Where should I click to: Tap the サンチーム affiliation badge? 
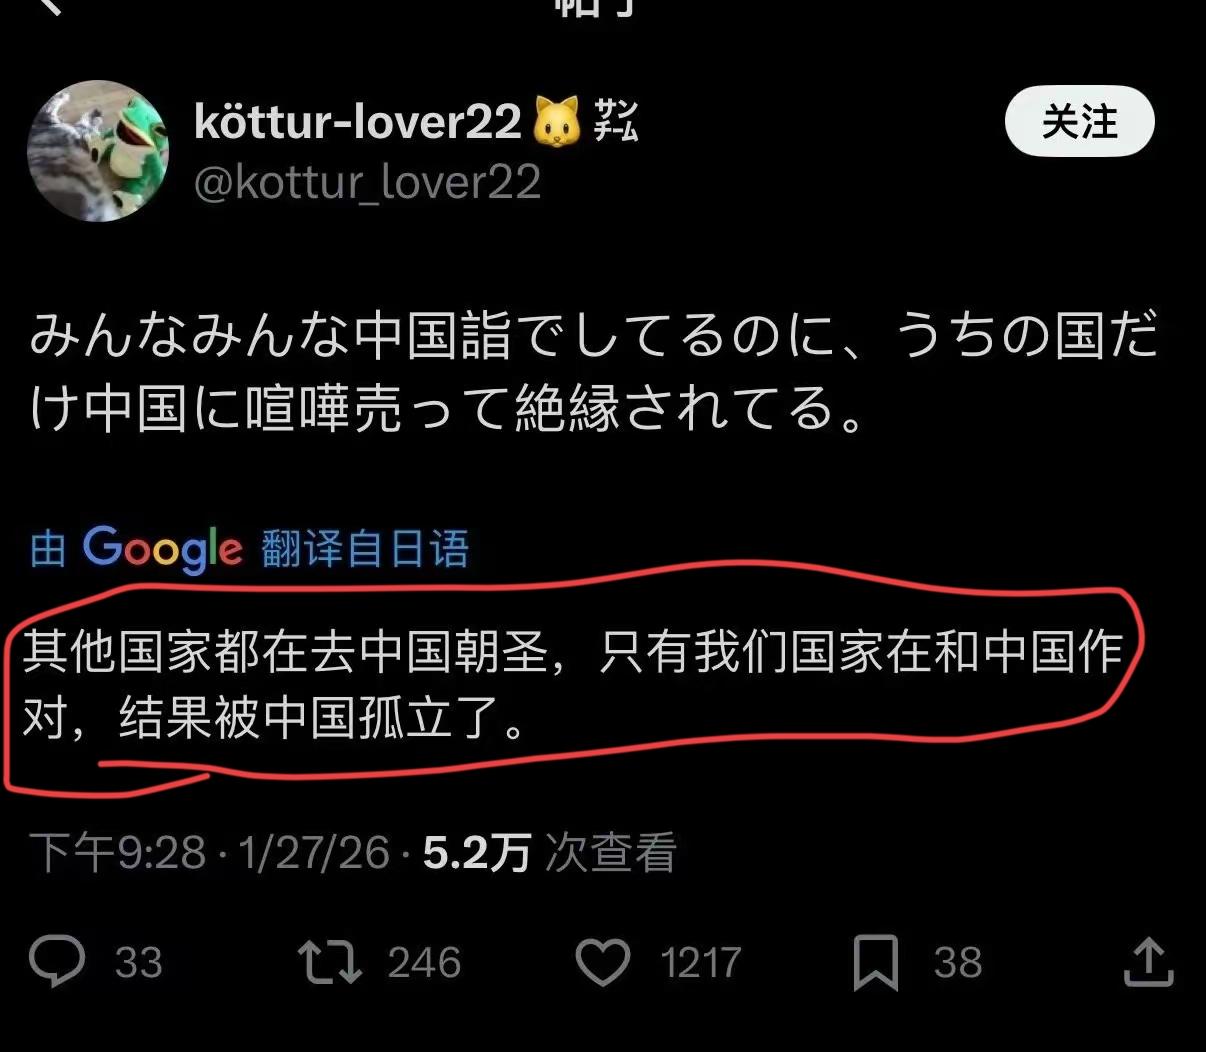615,121
